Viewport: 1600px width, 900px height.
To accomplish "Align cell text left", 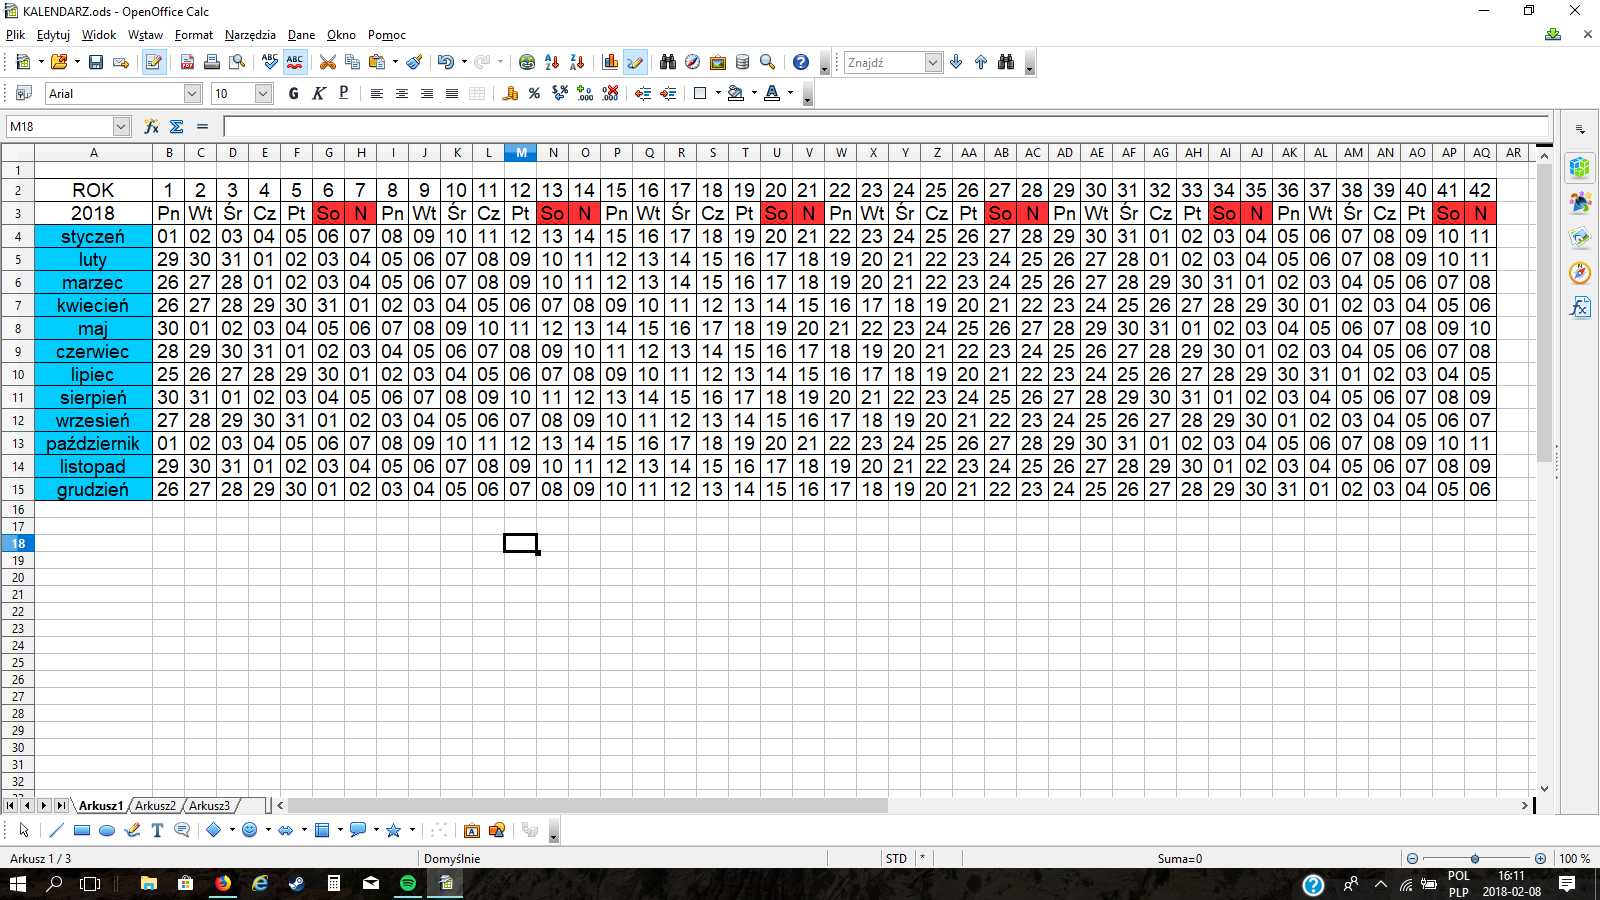I will pos(376,93).
